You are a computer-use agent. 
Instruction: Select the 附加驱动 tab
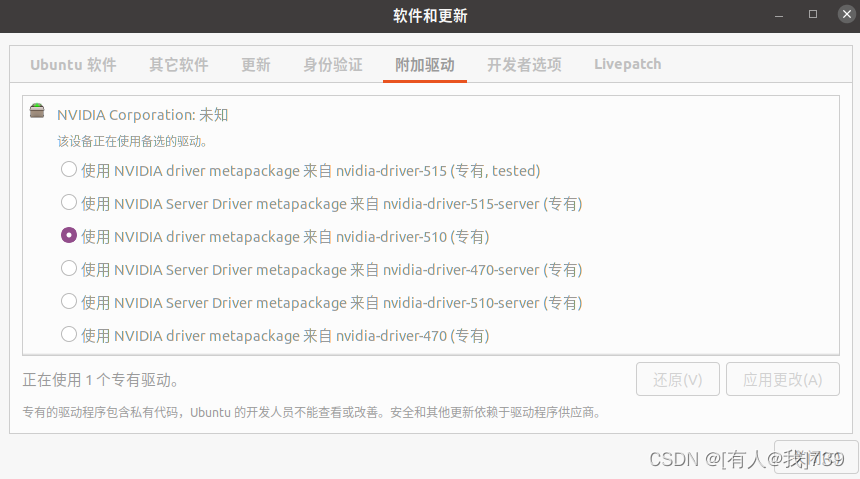425,65
